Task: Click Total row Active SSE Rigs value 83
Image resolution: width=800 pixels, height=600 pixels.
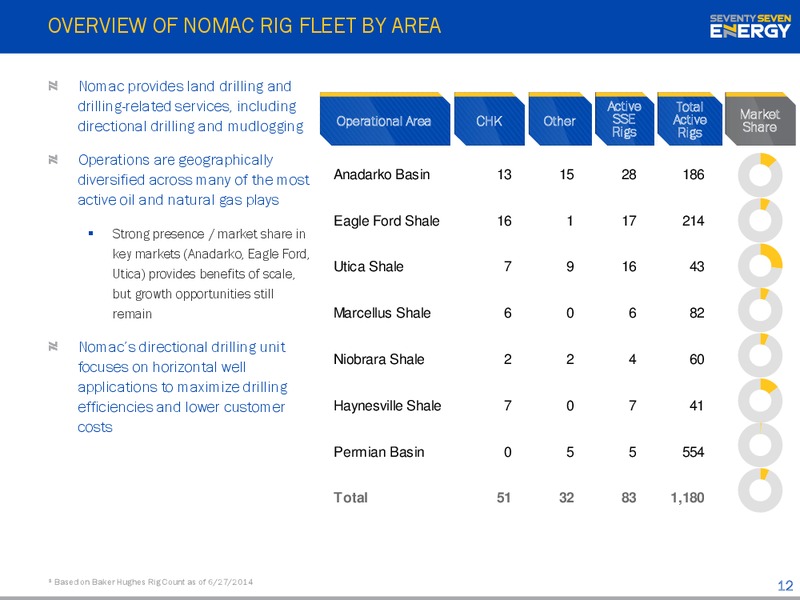Action: pyautogui.click(x=629, y=498)
